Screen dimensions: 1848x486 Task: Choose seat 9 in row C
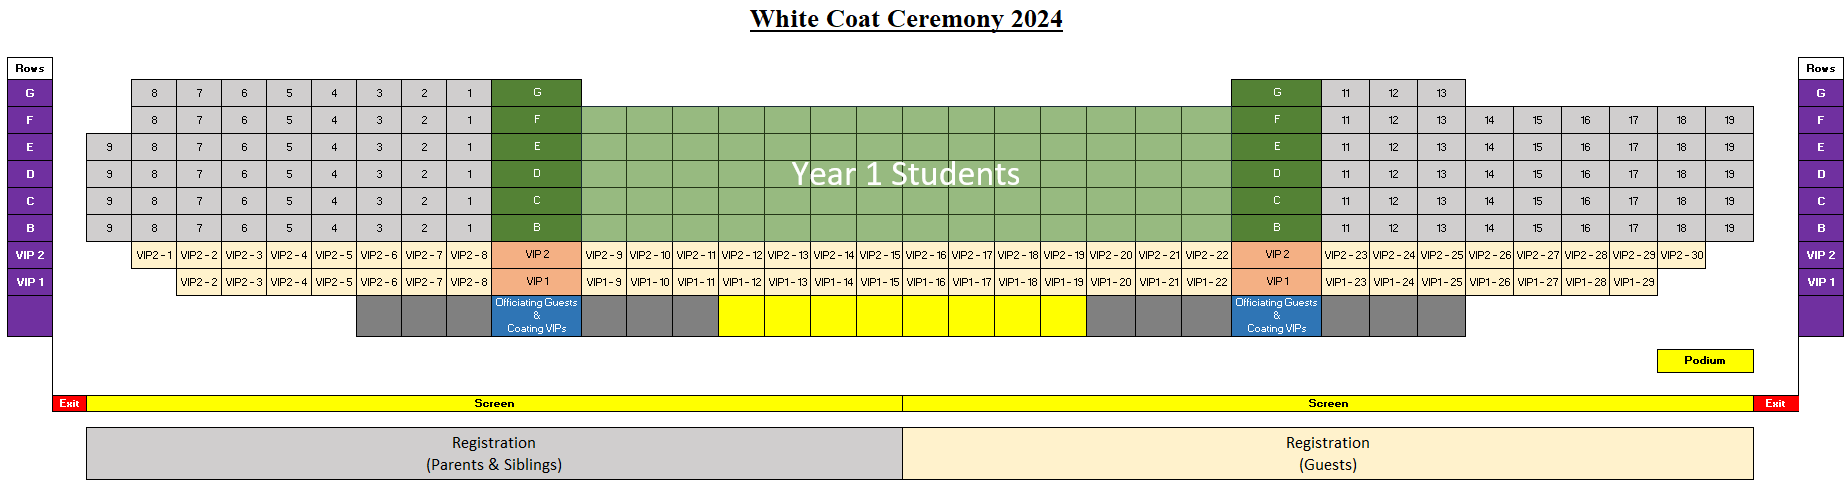point(109,201)
